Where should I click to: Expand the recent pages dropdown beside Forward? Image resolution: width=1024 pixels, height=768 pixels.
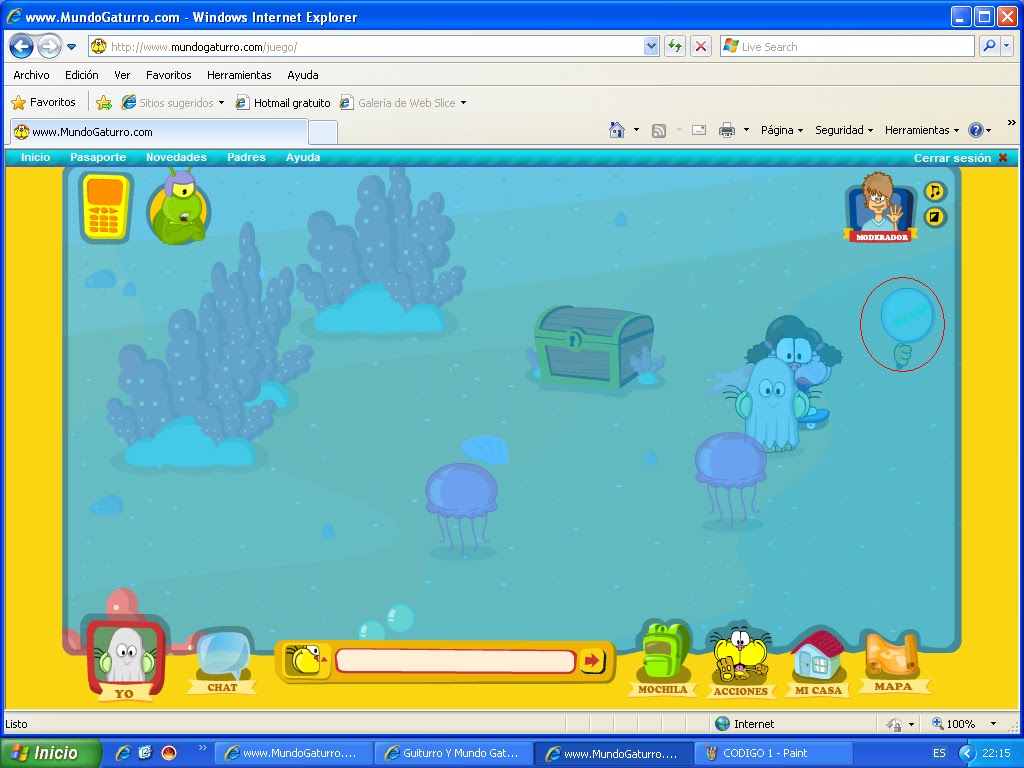[x=71, y=47]
